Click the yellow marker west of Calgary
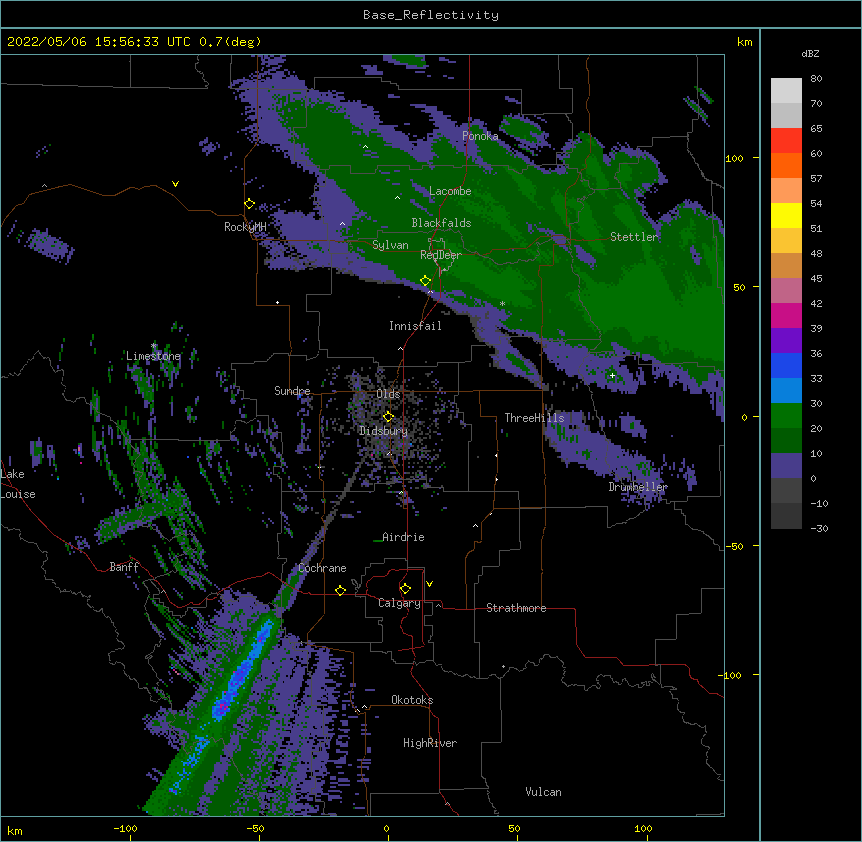The height and width of the screenshot is (842, 862). point(340,590)
